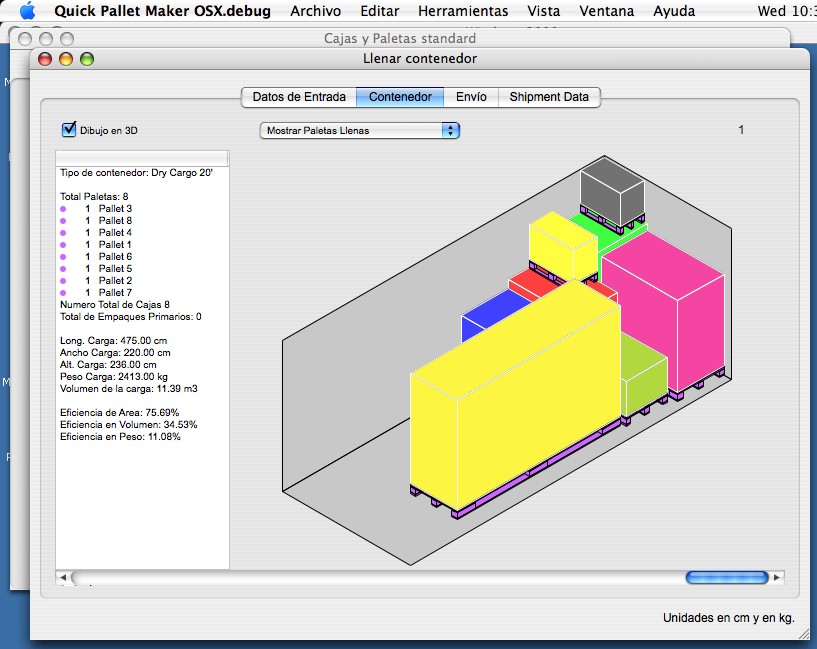This screenshot has width=817, height=649.
Task: Zoom the Llenar contenedor window
Action: coord(86,59)
